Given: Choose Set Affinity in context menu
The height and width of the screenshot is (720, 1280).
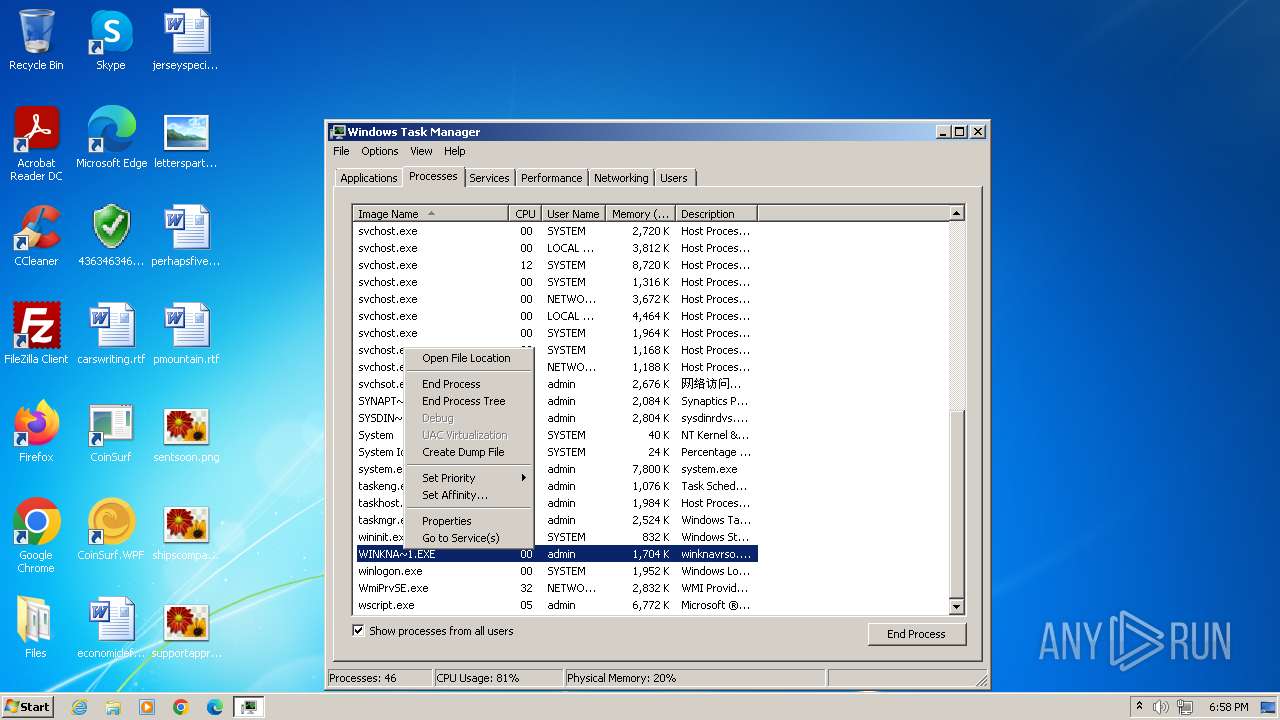Looking at the screenshot, I should (x=468, y=495).
